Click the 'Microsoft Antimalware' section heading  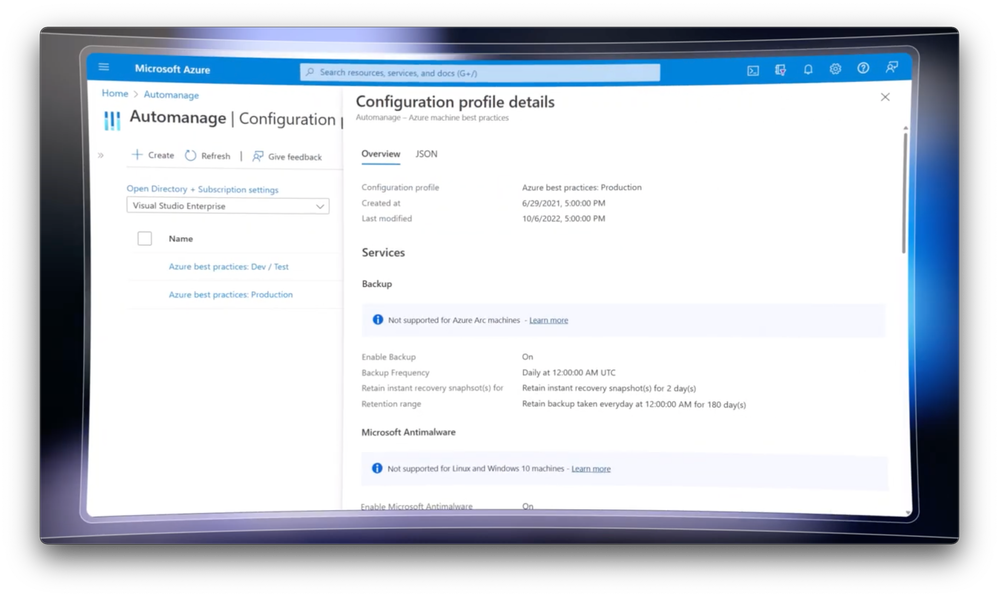pos(408,432)
